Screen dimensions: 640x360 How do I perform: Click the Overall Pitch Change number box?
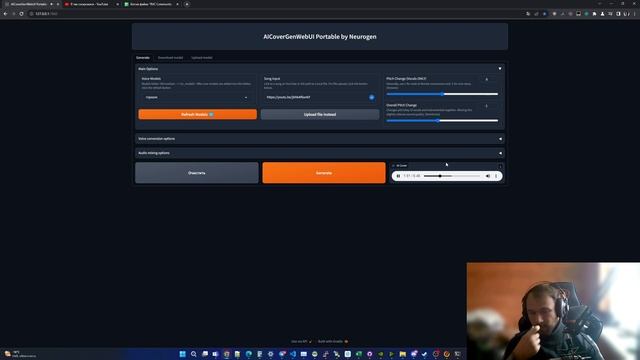489,106
